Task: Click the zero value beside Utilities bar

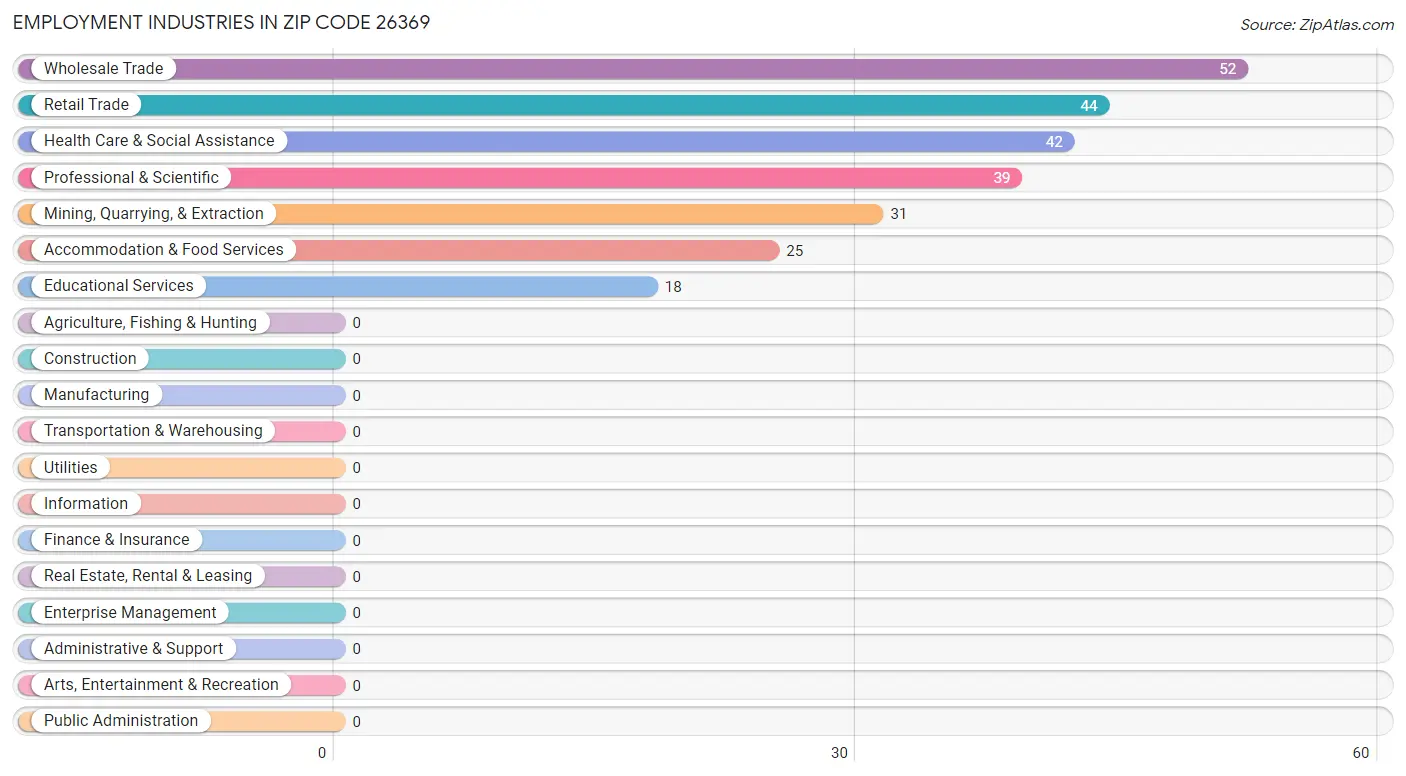Action: click(x=356, y=468)
